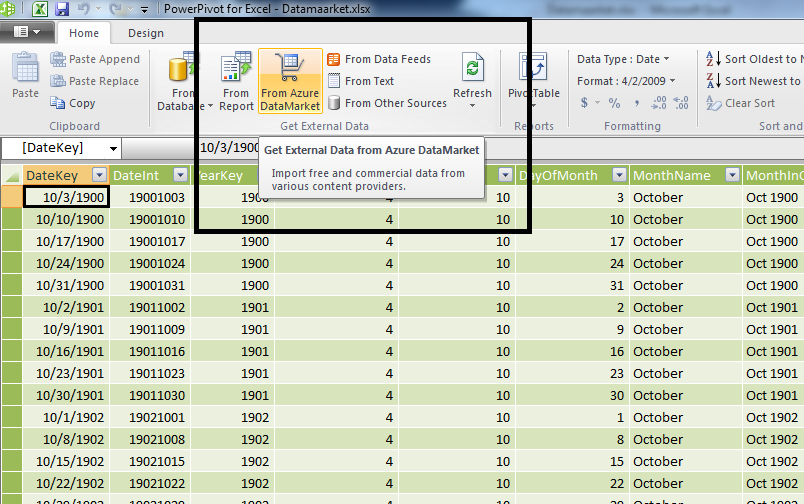The width and height of the screenshot is (804, 504).
Task: Select DateKey cell 10/17/1900
Action: coord(66,241)
